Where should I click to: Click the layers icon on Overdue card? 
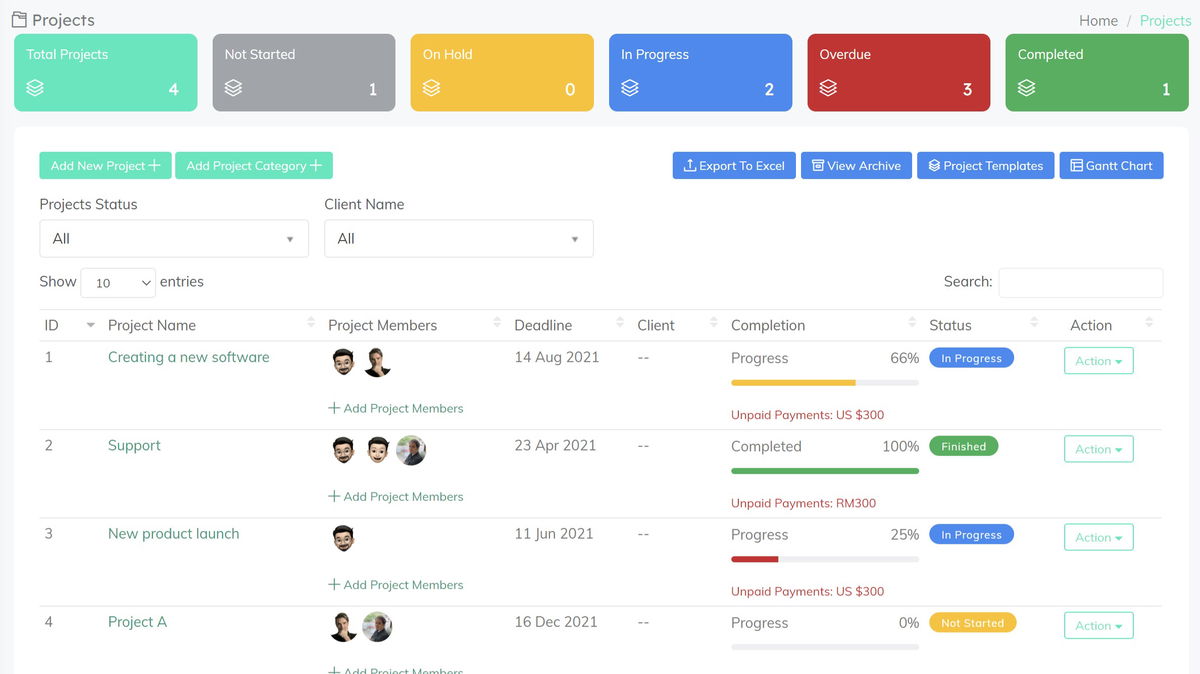pos(827,88)
